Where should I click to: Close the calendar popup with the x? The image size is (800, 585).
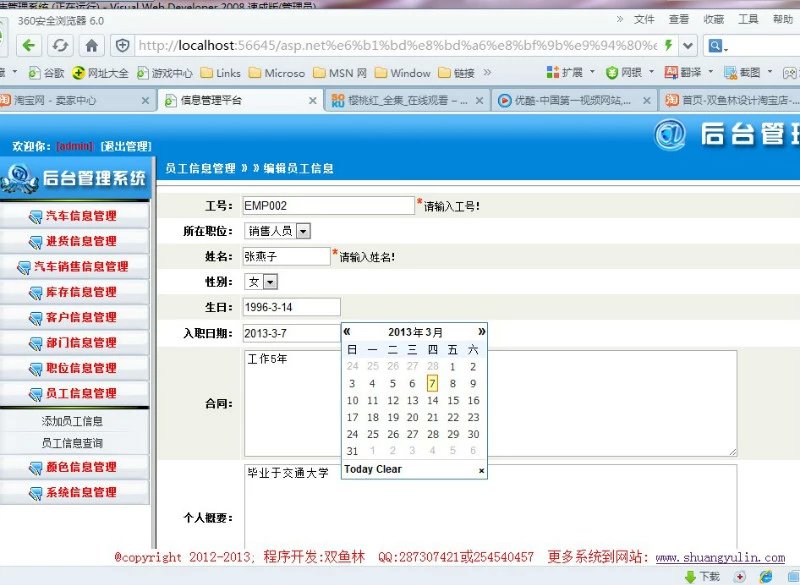pos(481,470)
